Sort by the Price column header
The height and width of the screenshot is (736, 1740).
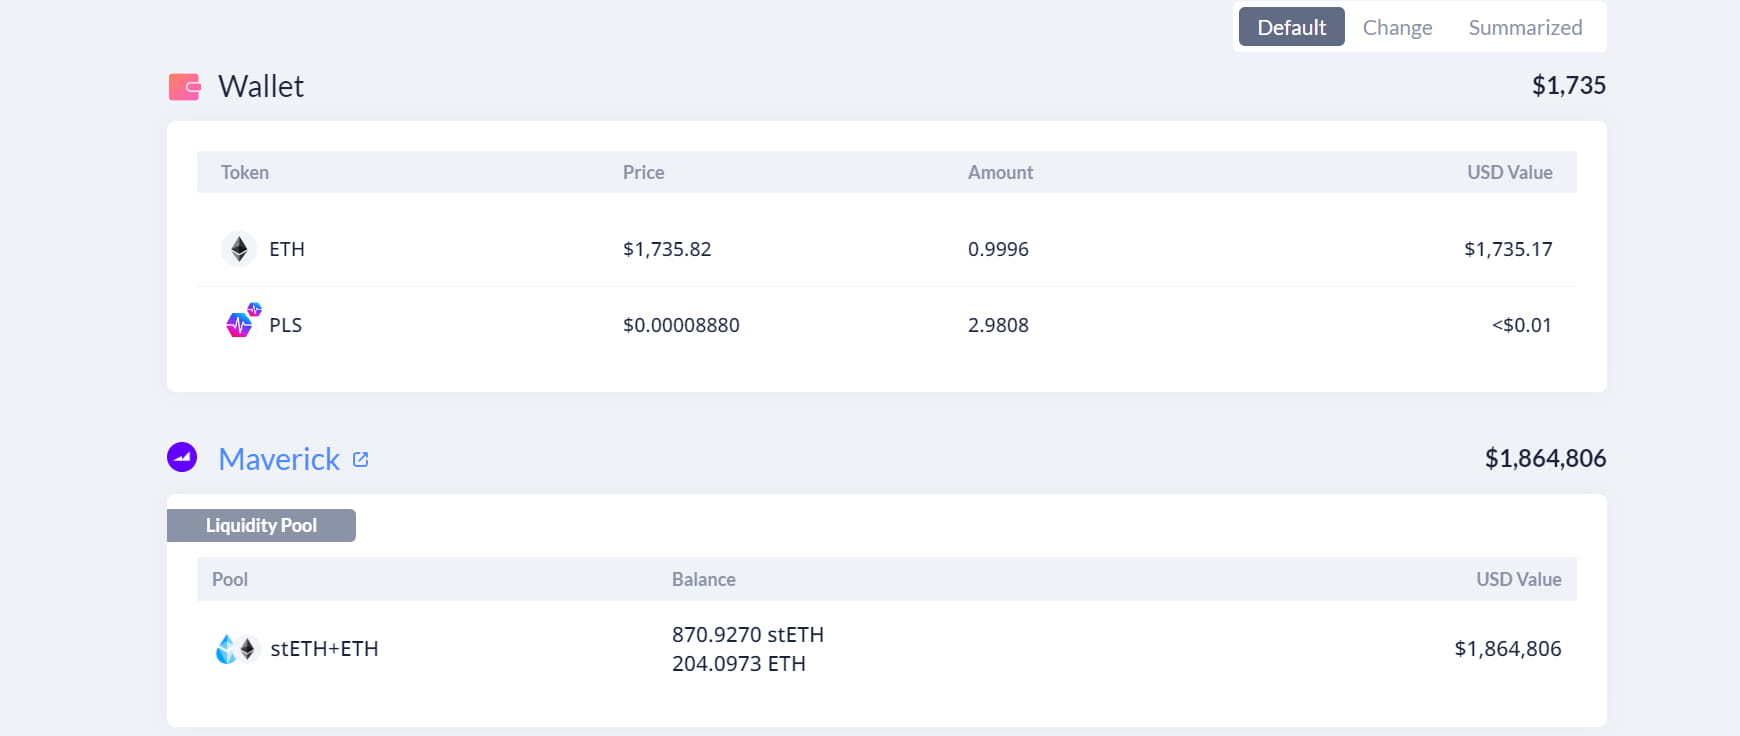click(x=643, y=172)
